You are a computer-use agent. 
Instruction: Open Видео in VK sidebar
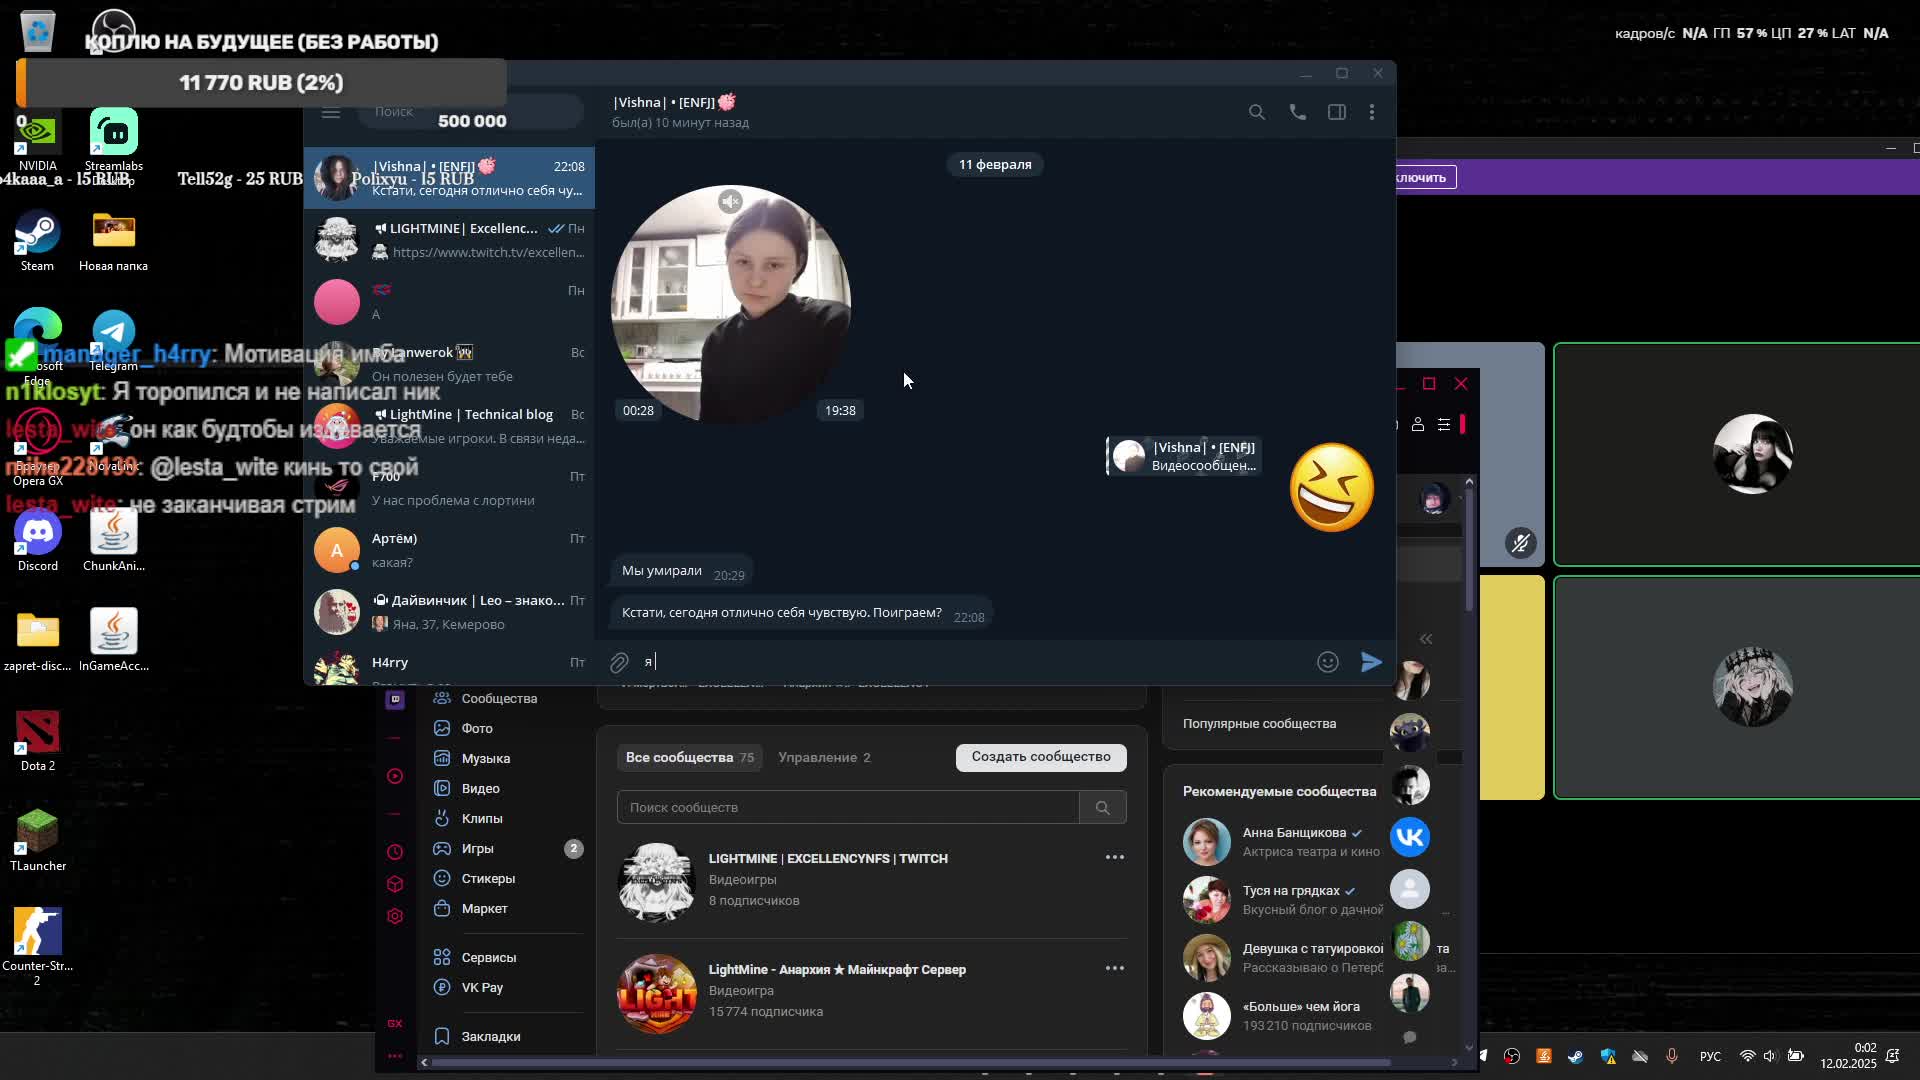pos(480,788)
